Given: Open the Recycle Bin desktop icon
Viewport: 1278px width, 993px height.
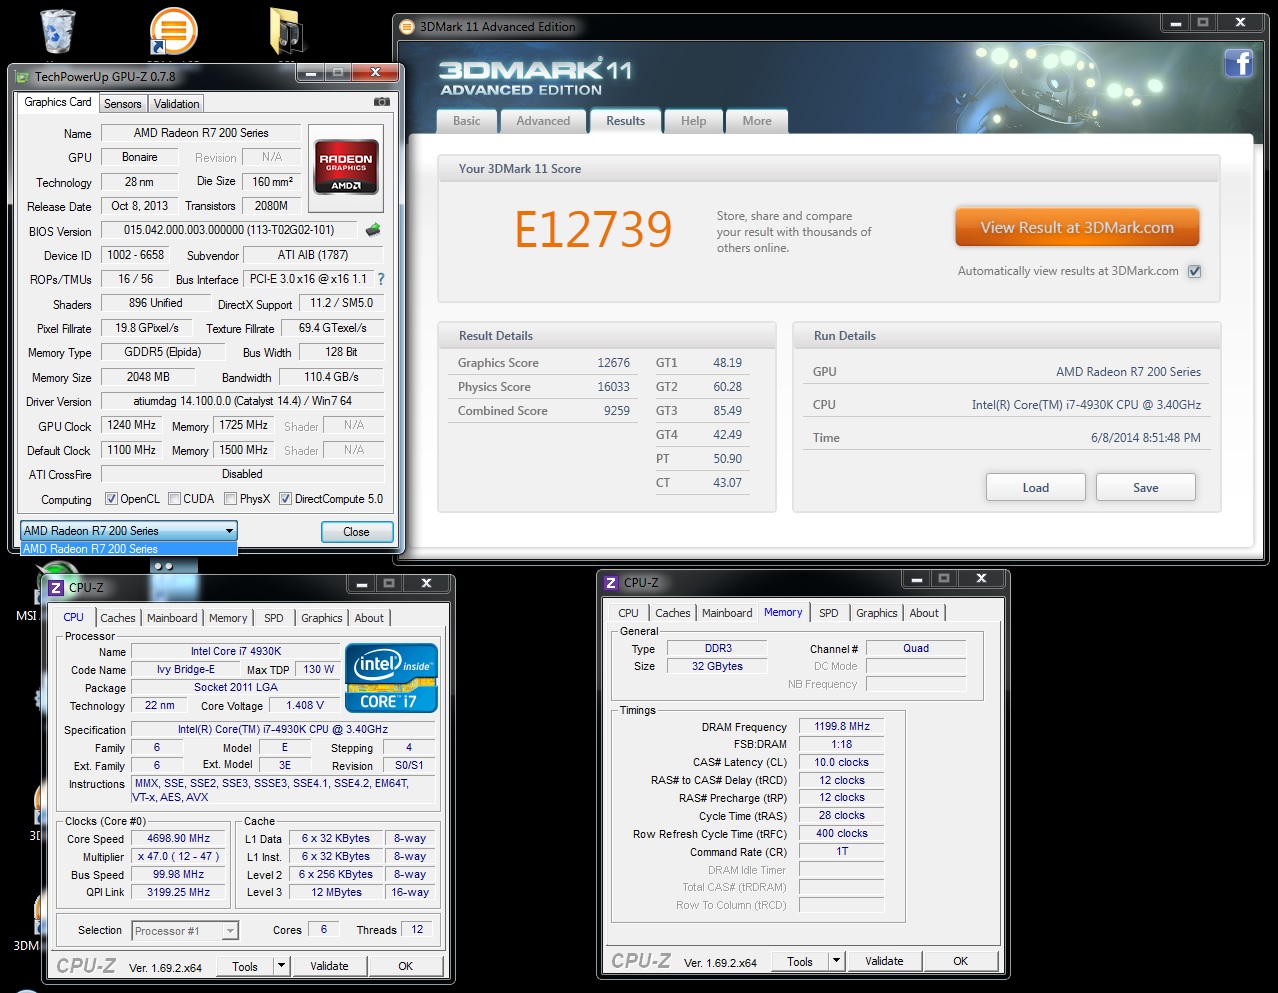Looking at the screenshot, I should coord(58,31).
